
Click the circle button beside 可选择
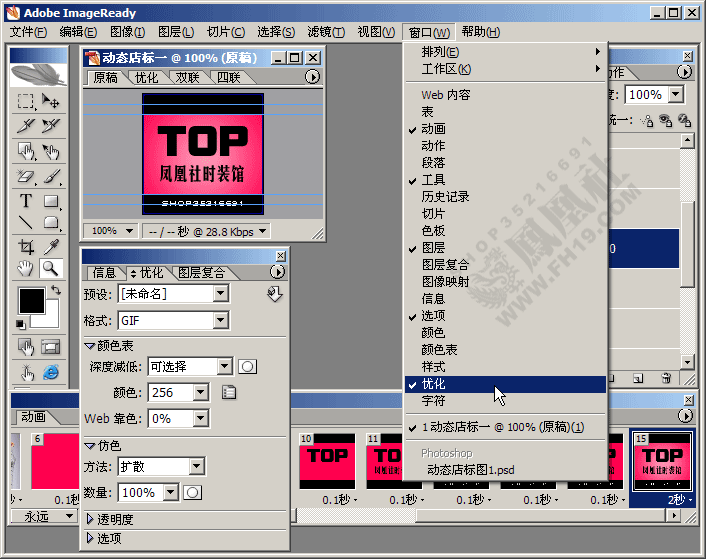(247, 367)
